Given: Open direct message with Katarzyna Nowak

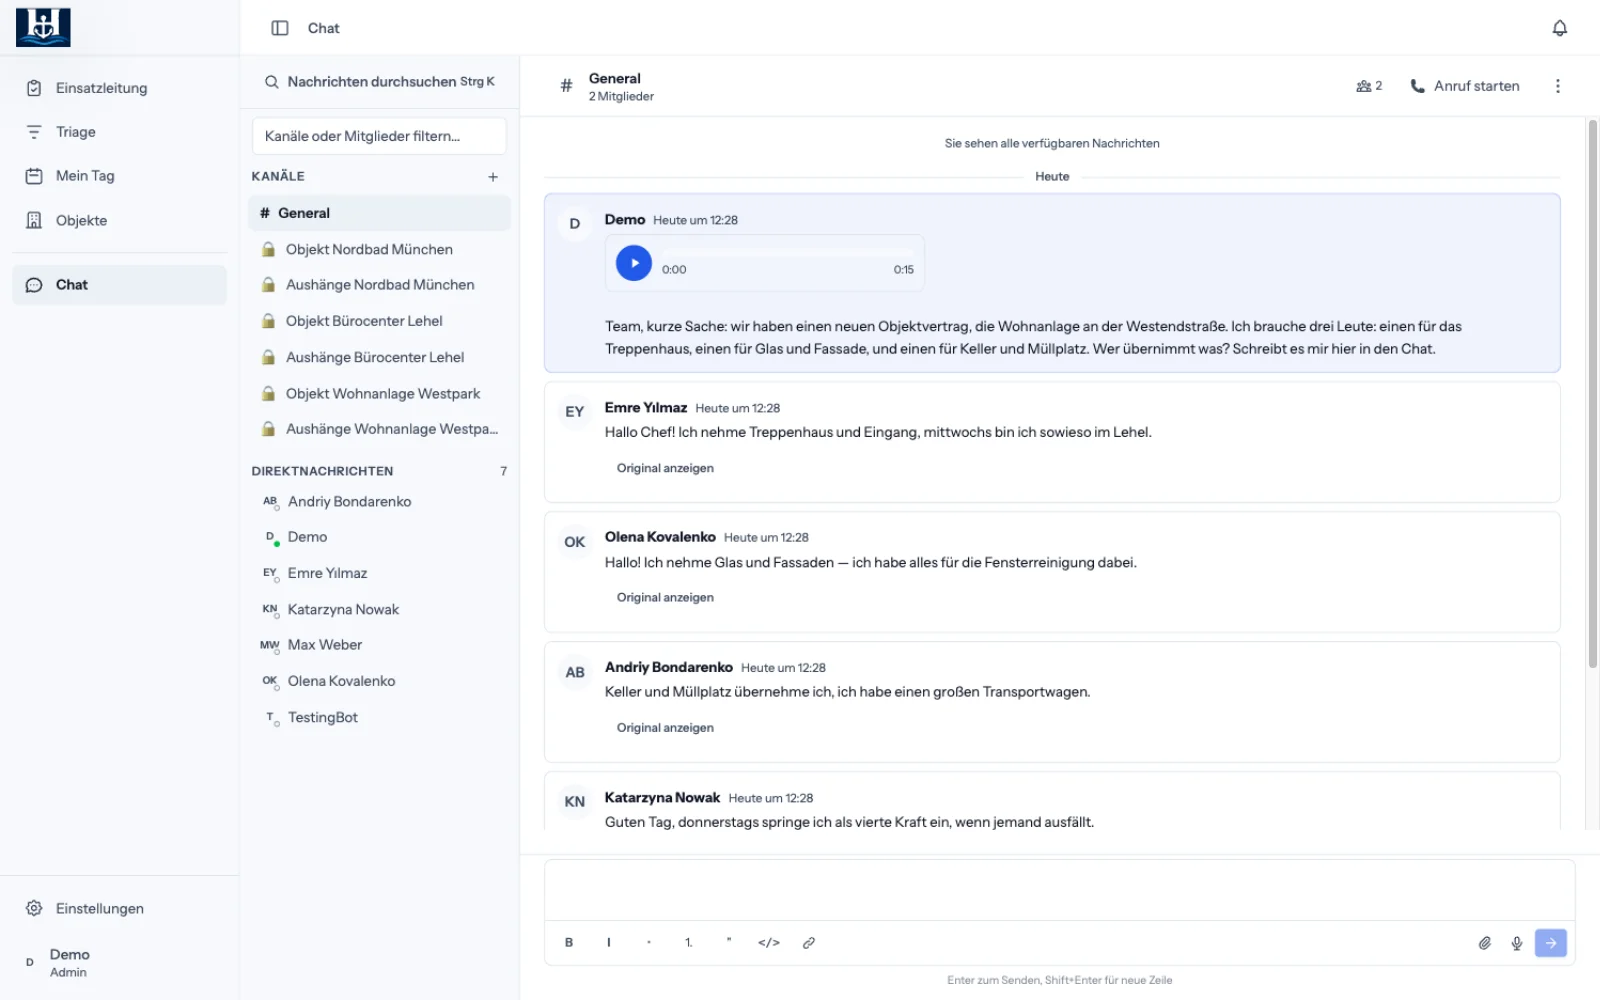Looking at the screenshot, I should click(x=379, y=610).
